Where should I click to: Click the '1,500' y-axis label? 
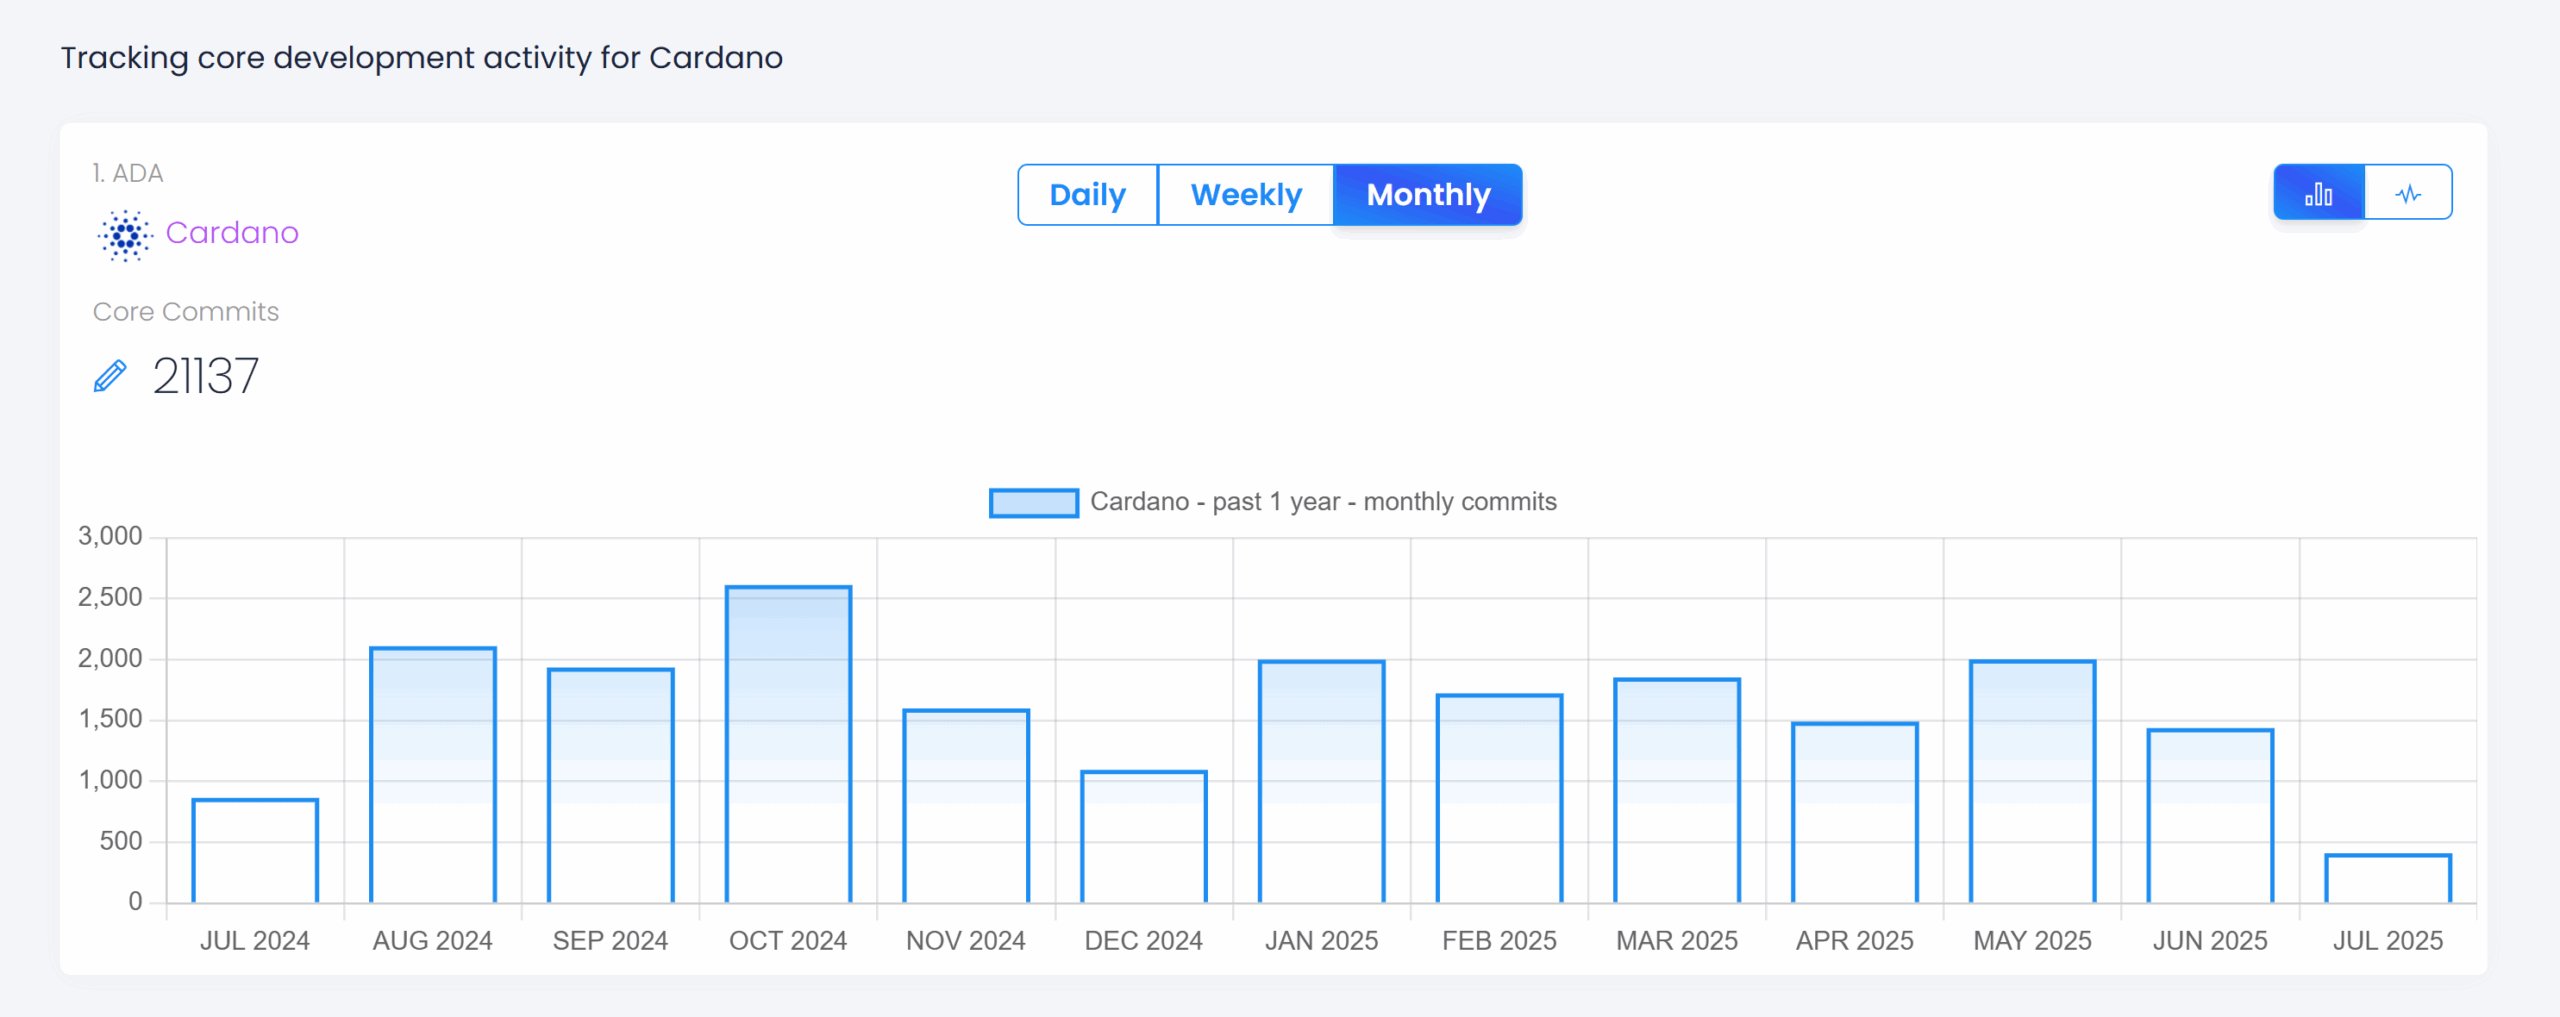pos(111,719)
